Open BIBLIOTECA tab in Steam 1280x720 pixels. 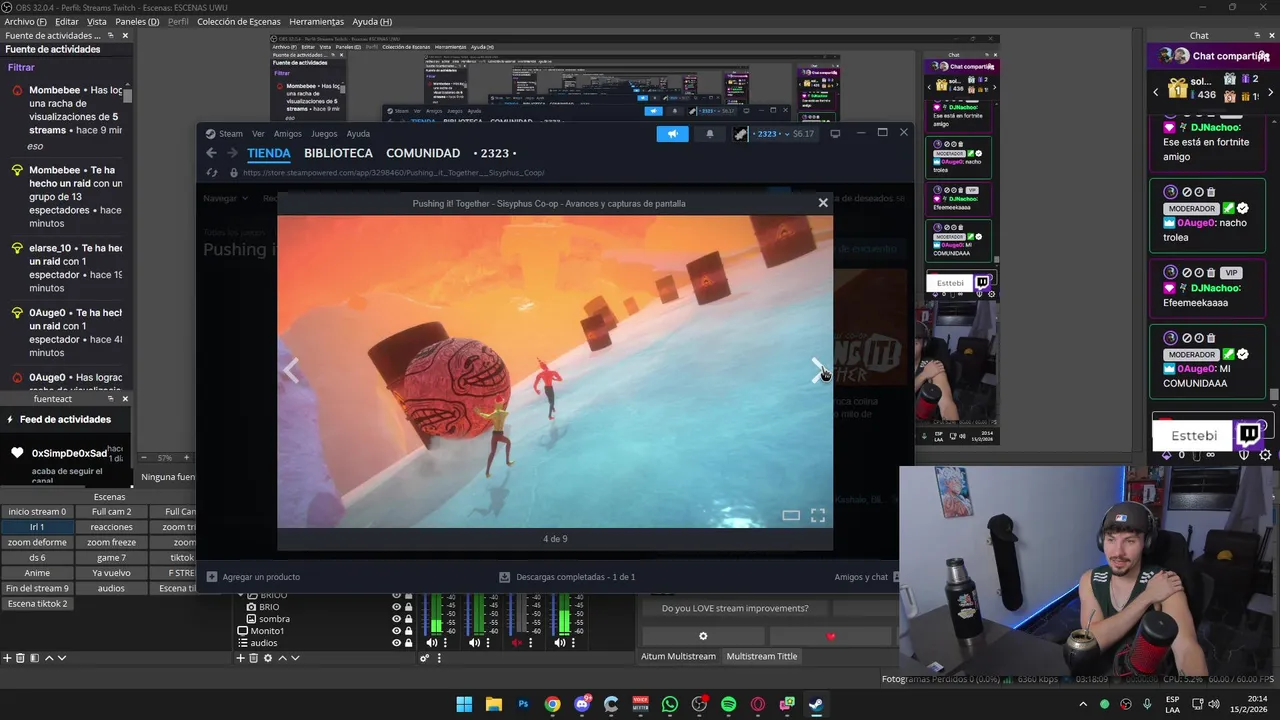(338, 153)
